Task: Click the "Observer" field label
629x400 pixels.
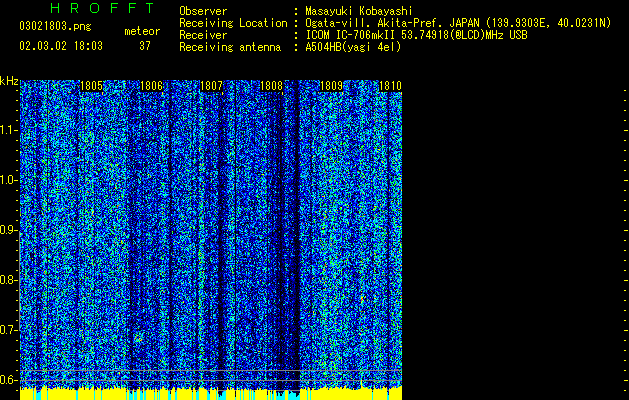Action: pyautogui.click(x=203, y=11)
